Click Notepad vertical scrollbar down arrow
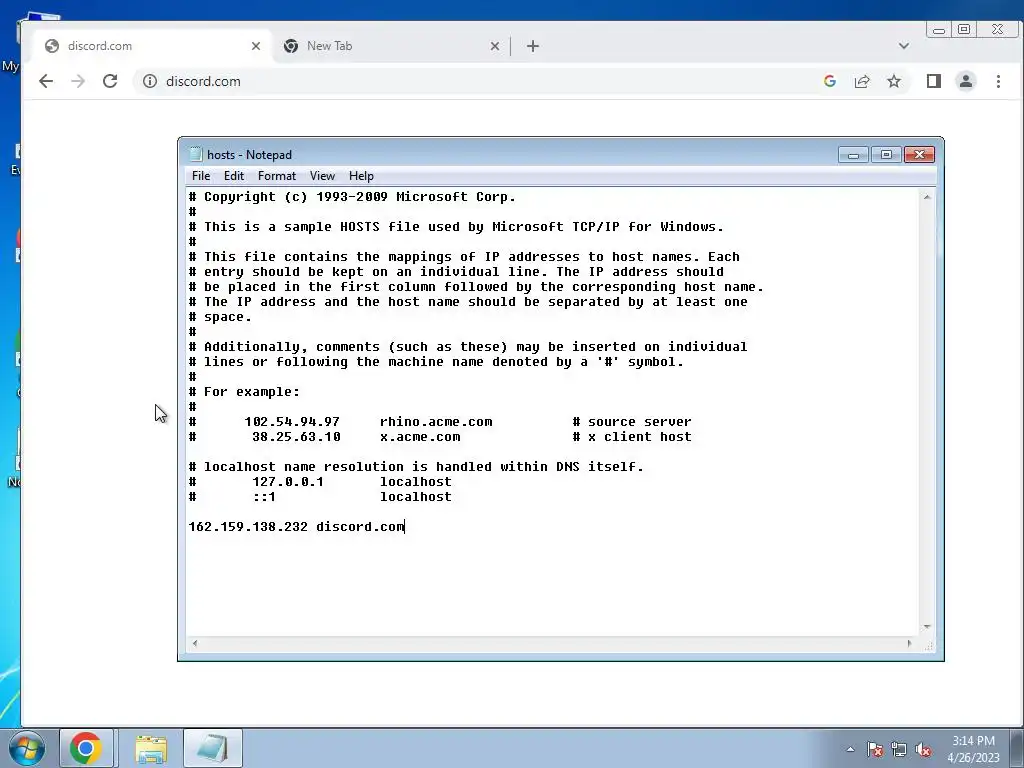Viewport: 1024px width, 768px height. click(x=927, y=627)
